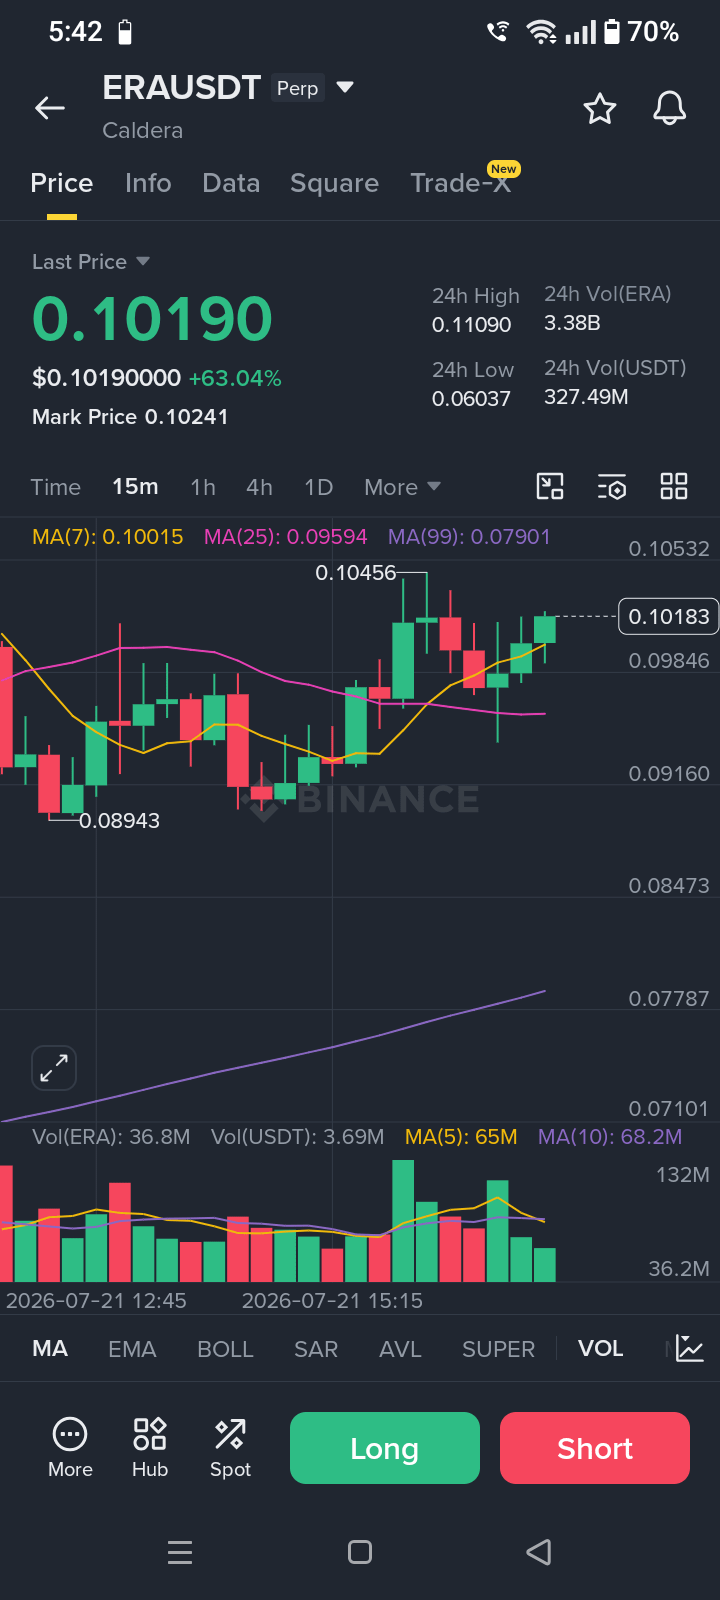Tap the Perp contract type badge
Screen dimensions: 720x1600
tap(298, 88)
